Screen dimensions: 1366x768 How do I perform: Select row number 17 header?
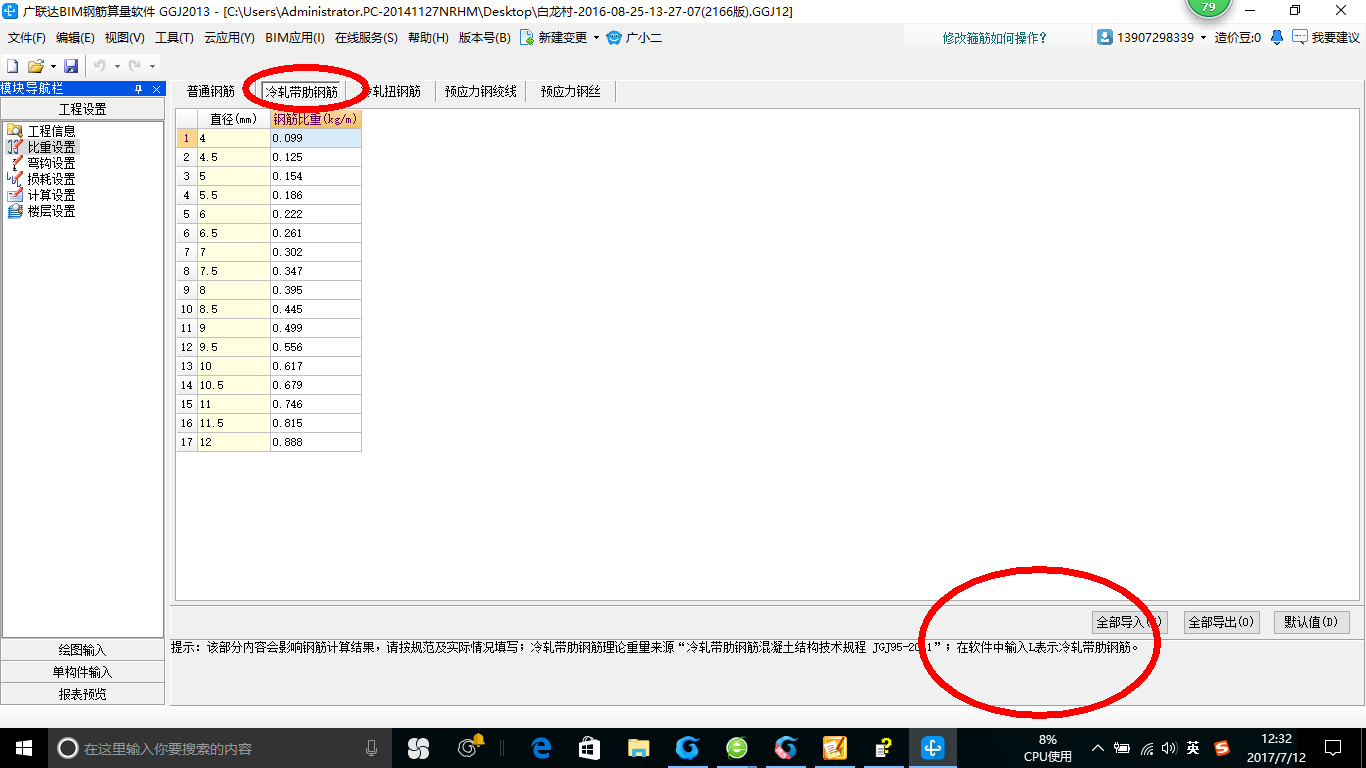187,442
